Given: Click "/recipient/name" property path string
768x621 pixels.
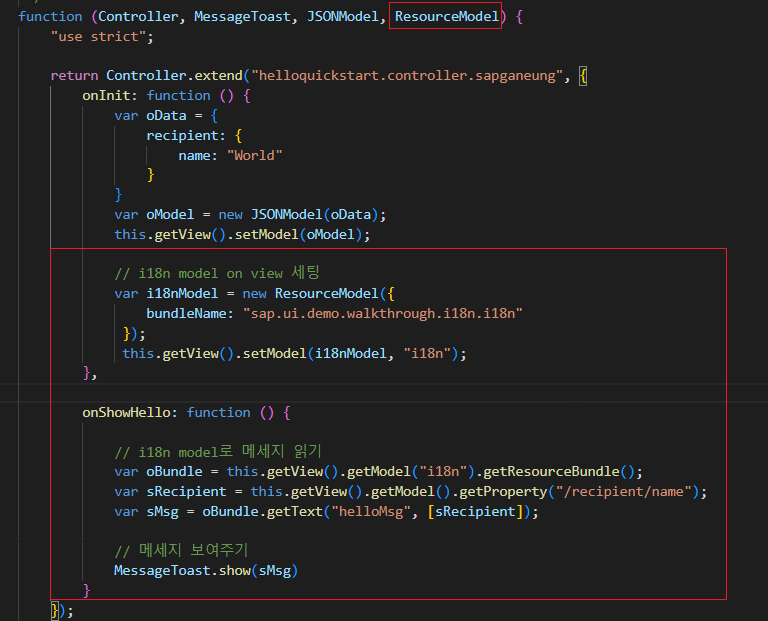Looking at the screenshot, I should 624,492.
